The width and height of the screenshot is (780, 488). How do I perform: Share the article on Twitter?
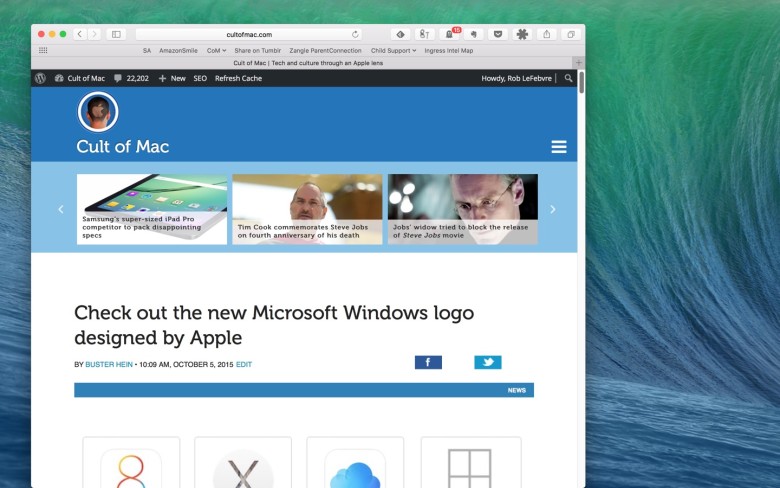(x=488, y=362)
